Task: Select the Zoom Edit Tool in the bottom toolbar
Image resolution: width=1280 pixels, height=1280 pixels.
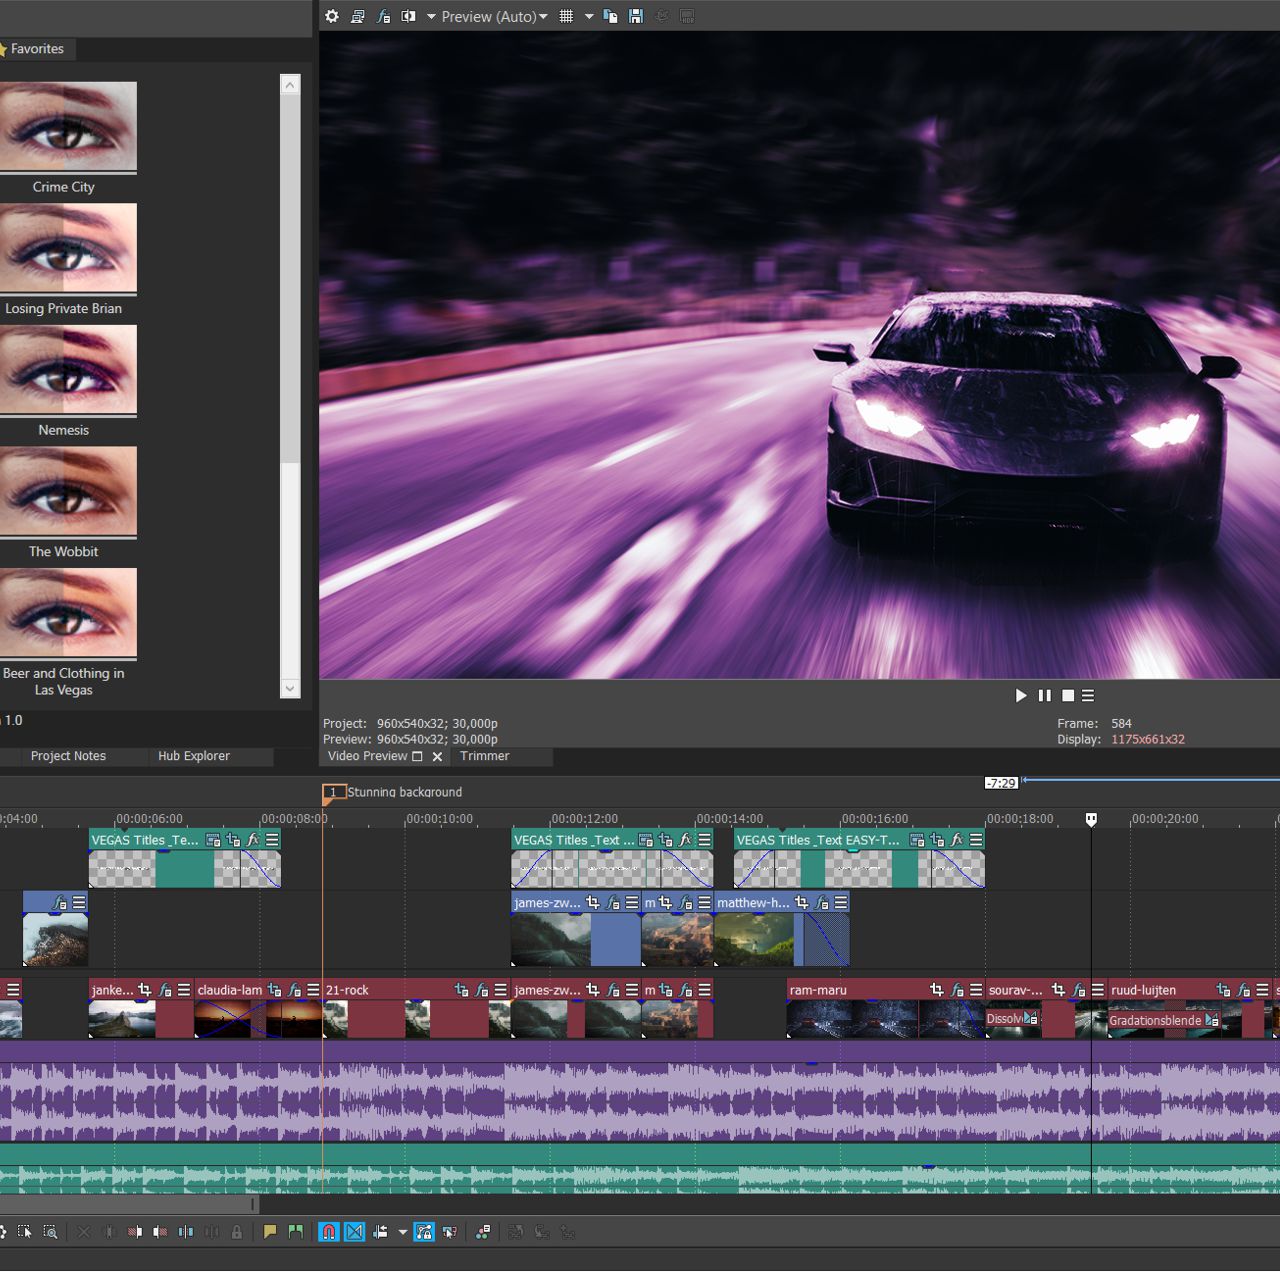Action: pos(50,1231)
